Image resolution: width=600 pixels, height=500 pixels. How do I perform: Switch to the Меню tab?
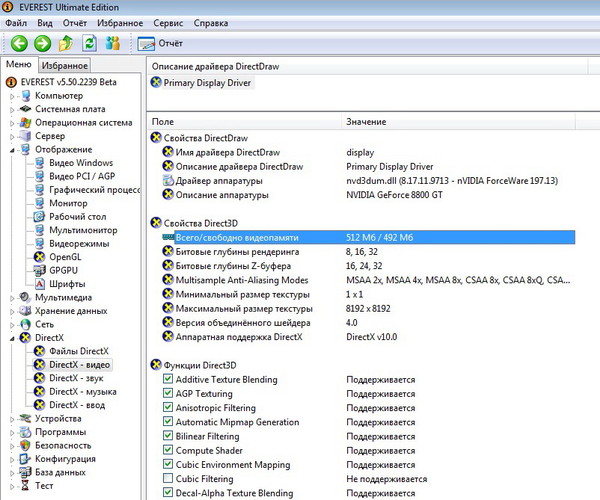coord(19,64)
